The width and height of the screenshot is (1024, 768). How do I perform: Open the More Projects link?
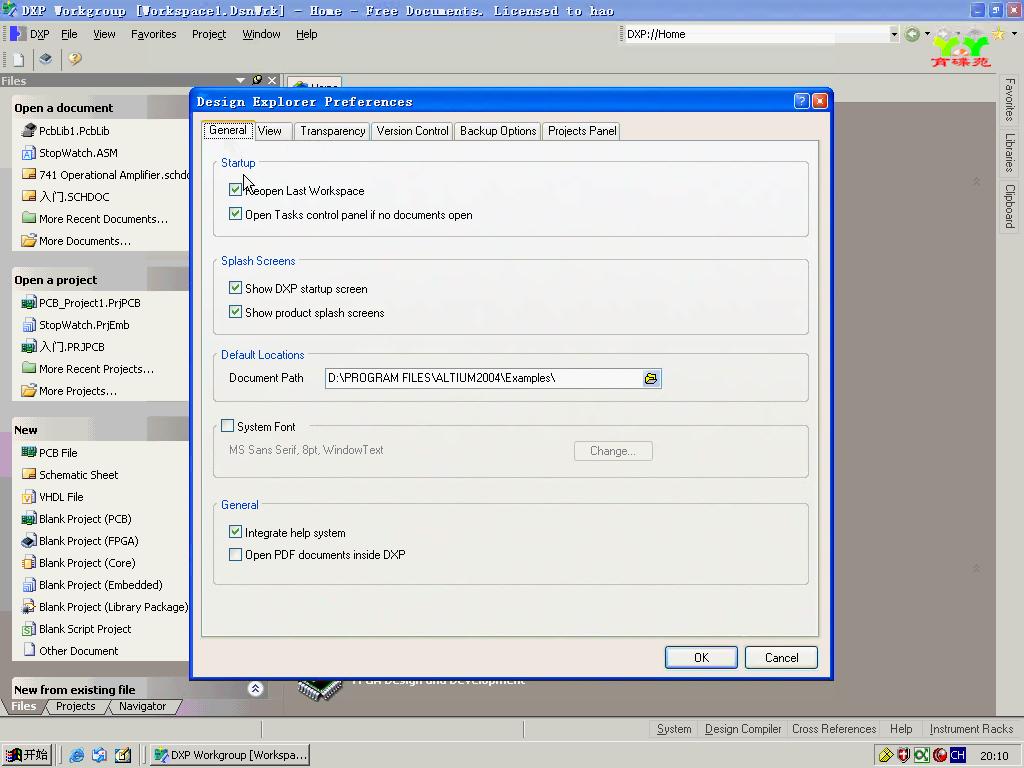(78, 391)
